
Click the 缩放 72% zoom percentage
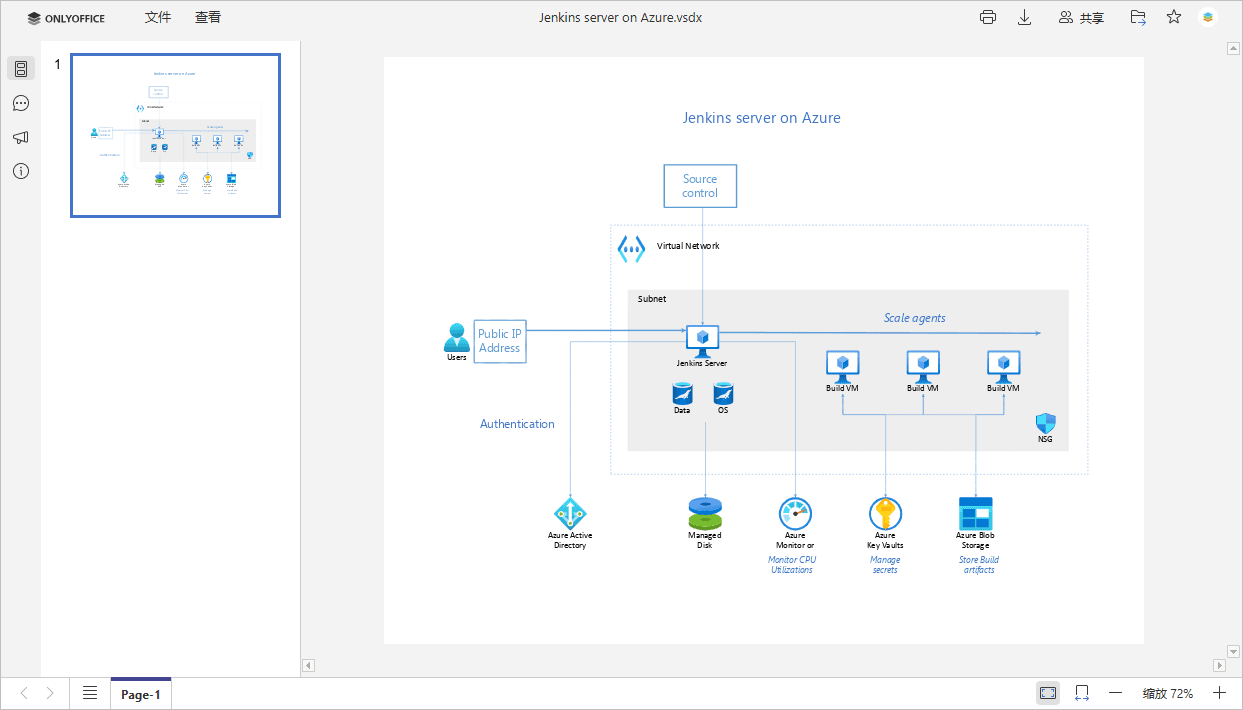tap(1166, 692)
